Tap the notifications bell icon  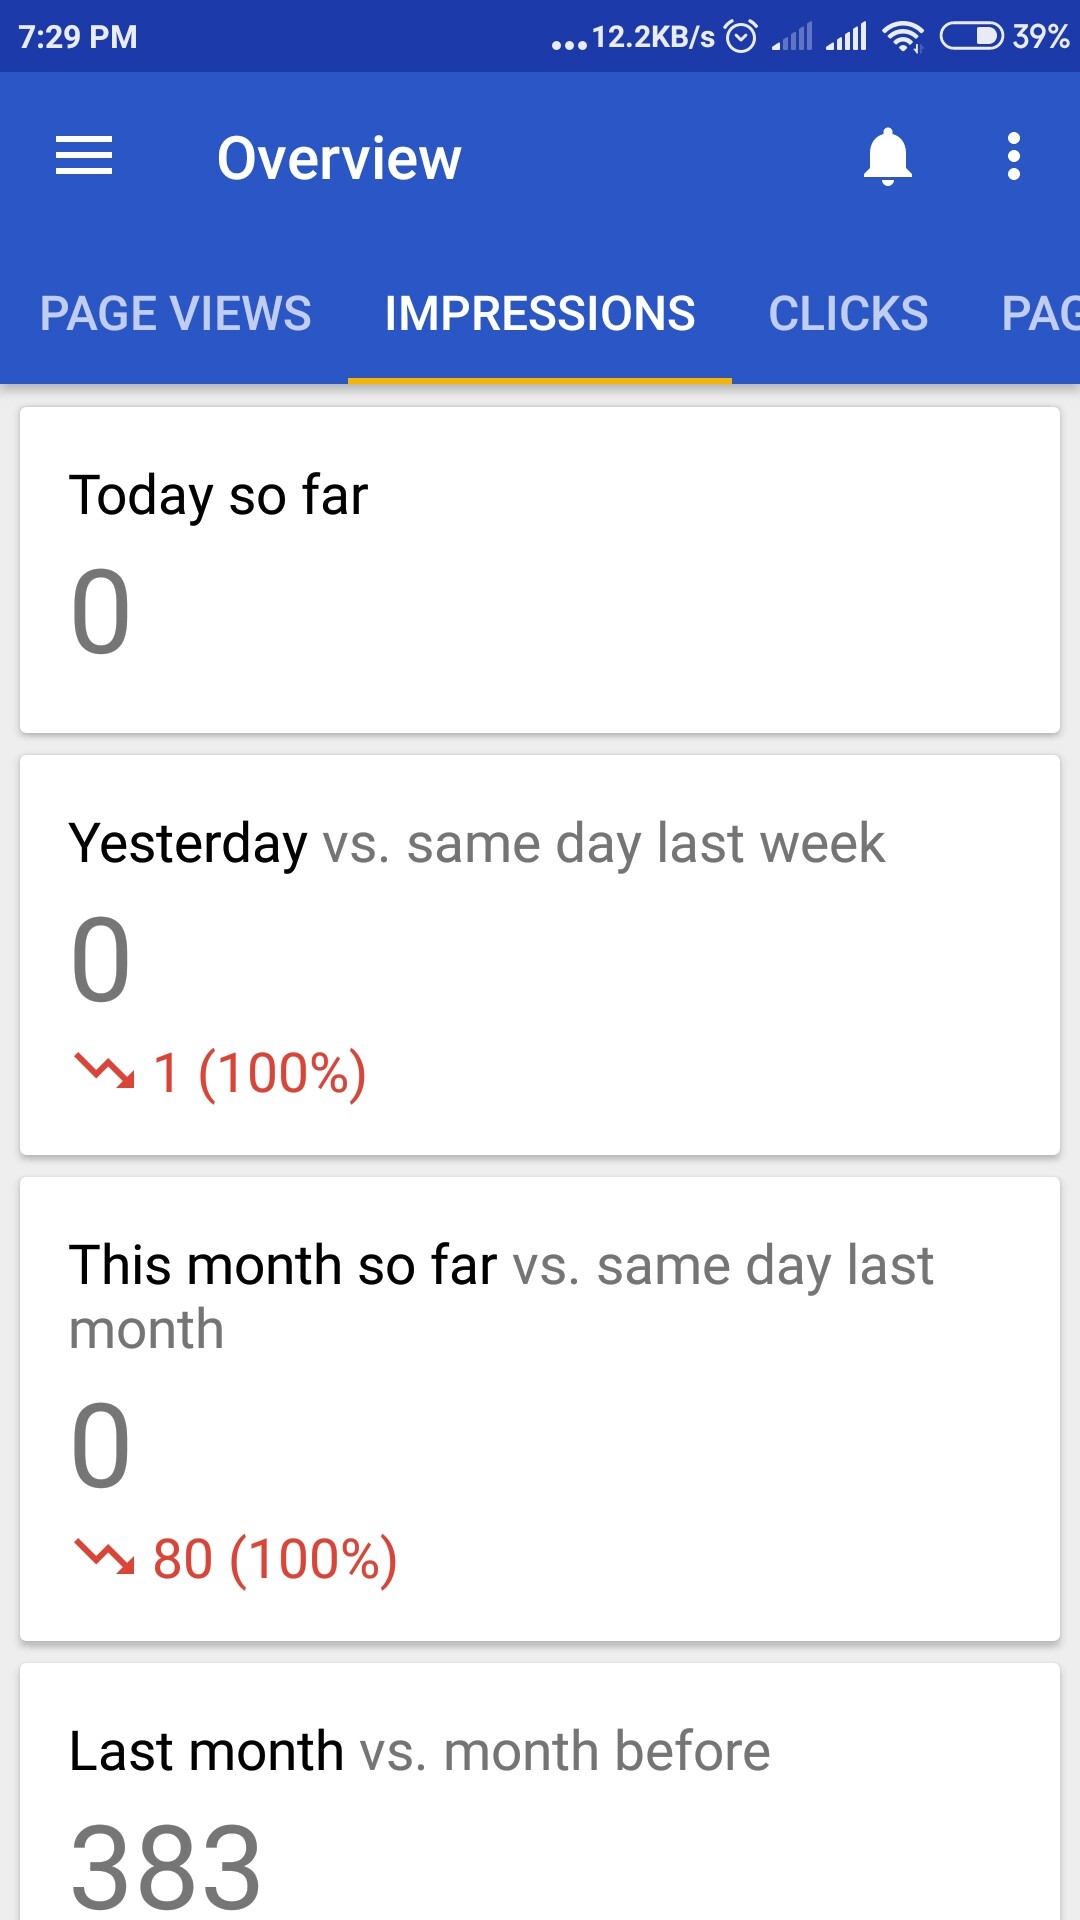tap(888, 157)
